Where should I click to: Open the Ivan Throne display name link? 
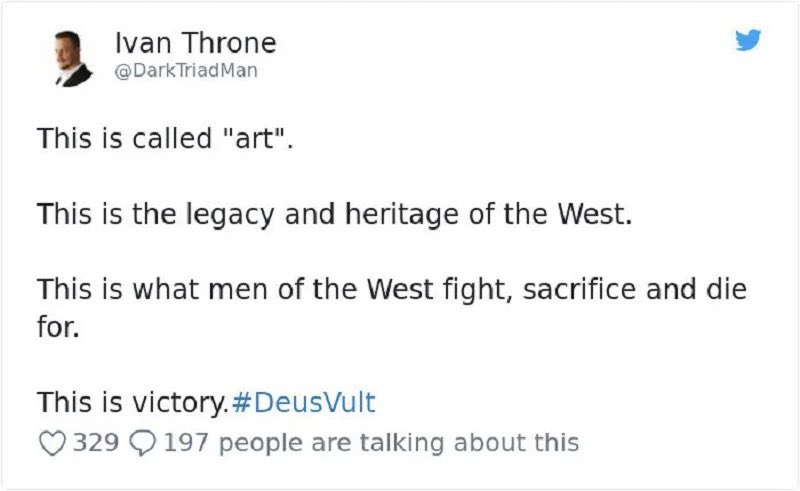point(195,44)
